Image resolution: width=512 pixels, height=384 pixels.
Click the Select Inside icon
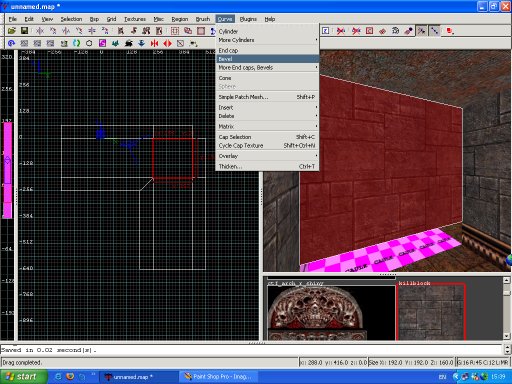pyautogui.click(x=159, y=31)
